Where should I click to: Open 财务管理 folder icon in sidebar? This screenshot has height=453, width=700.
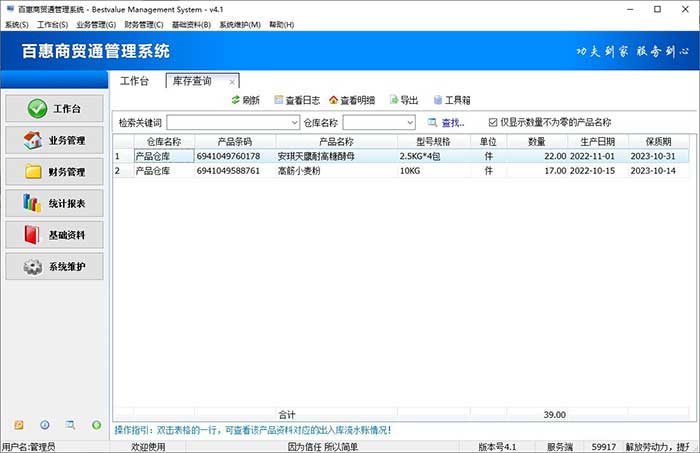click(x=33, y=172)
